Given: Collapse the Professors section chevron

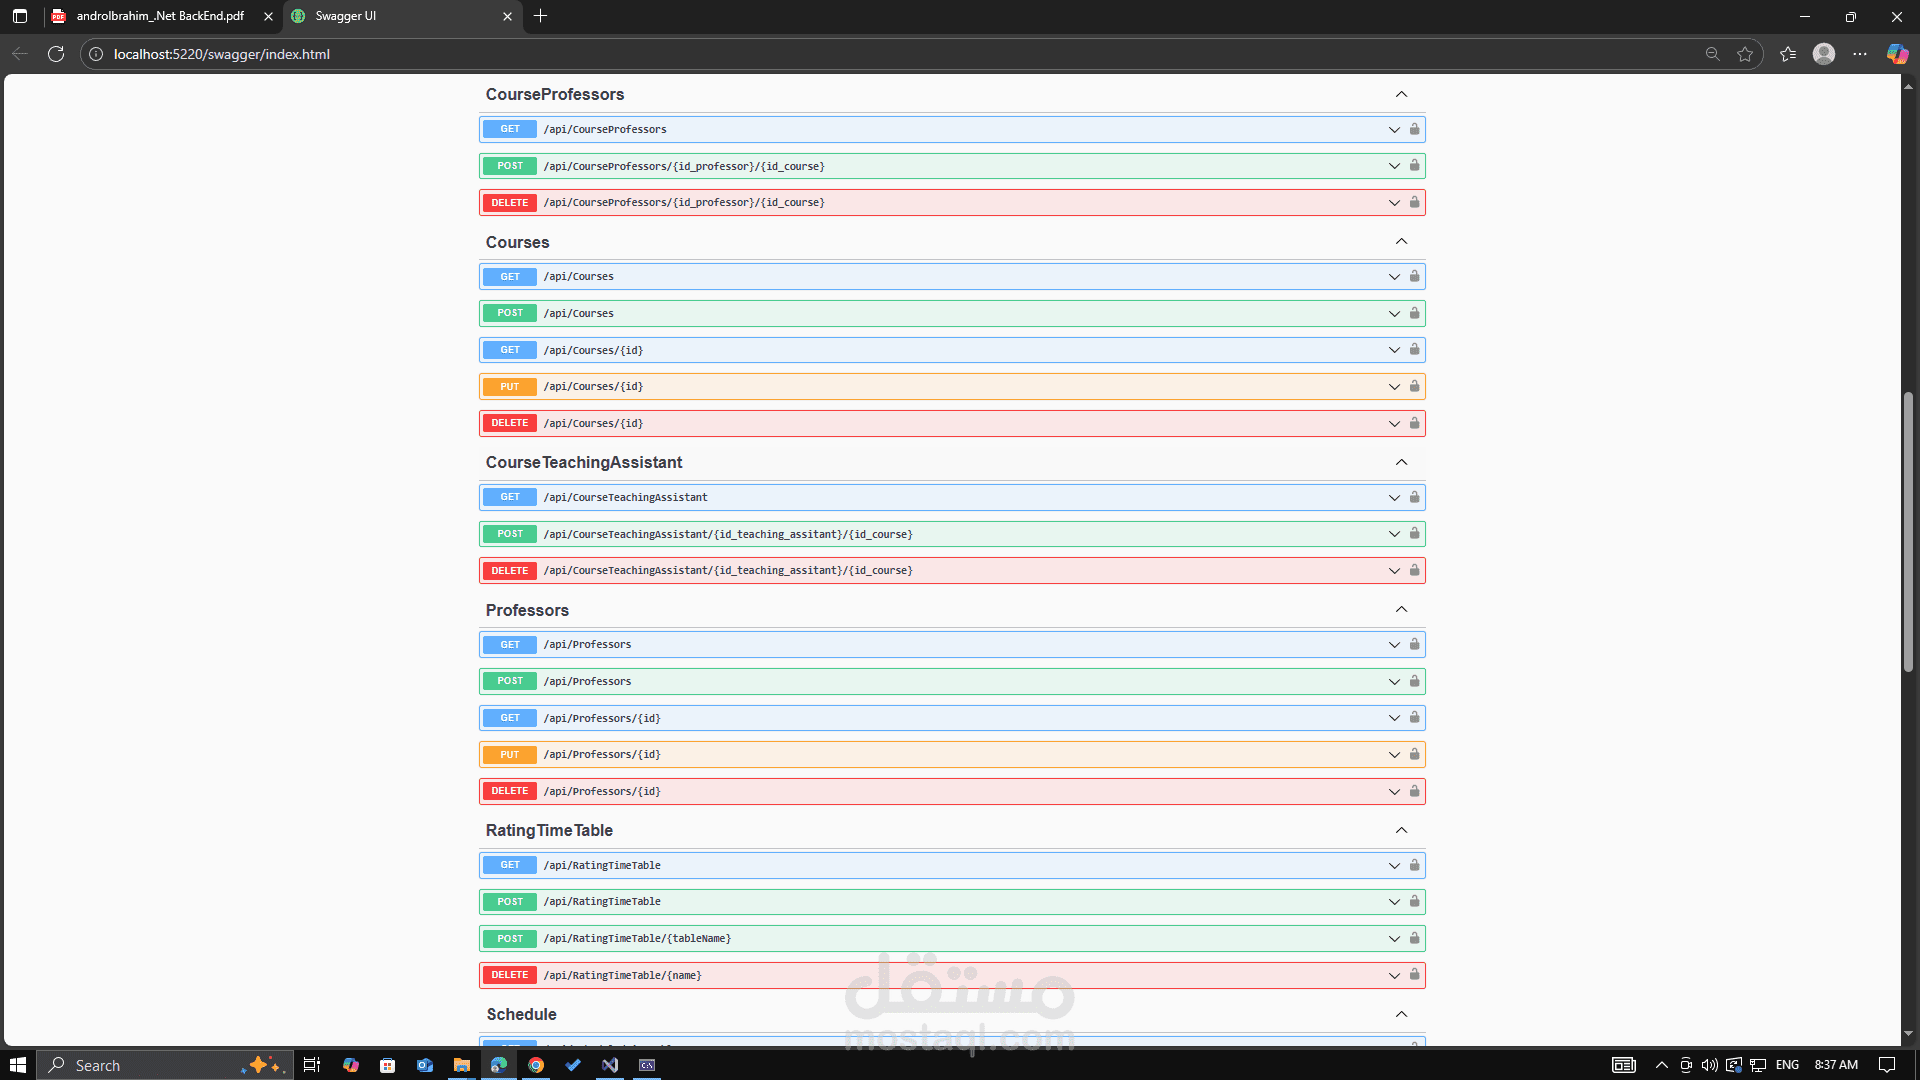Looking at the screenshot, I should (x=1401, y=610).
